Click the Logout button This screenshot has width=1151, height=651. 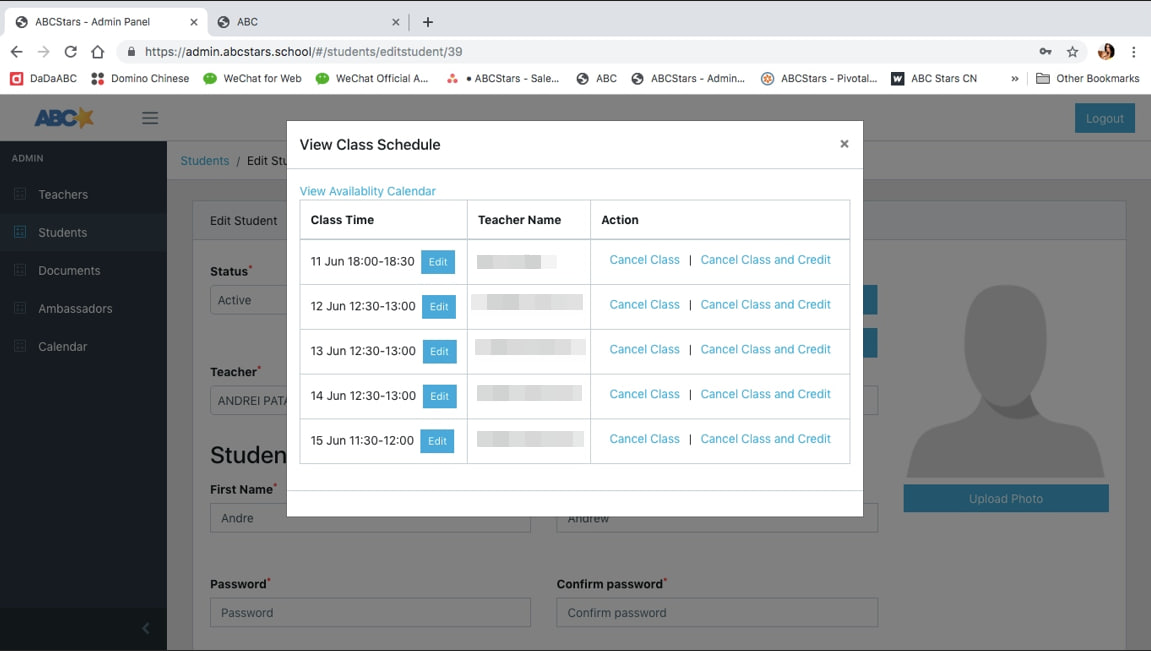coord(1105,118)
